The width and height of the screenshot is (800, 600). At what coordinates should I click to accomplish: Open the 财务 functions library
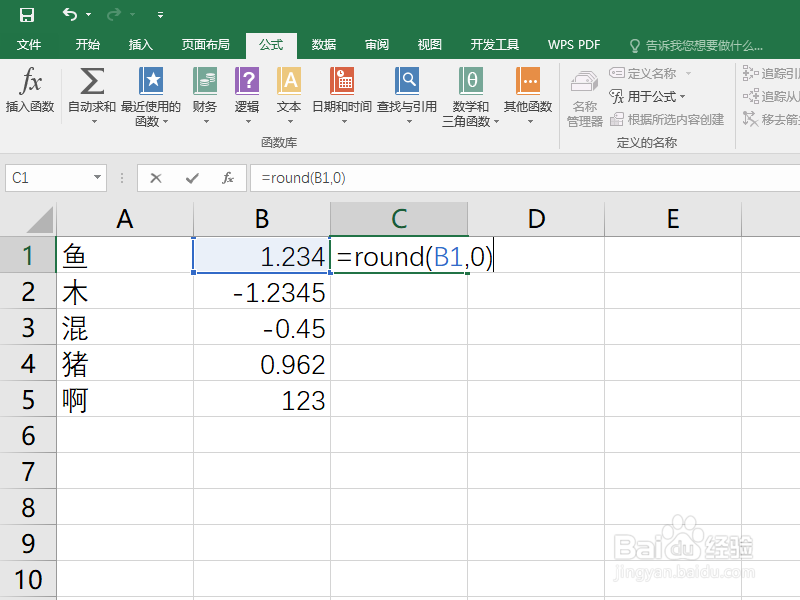205,96
